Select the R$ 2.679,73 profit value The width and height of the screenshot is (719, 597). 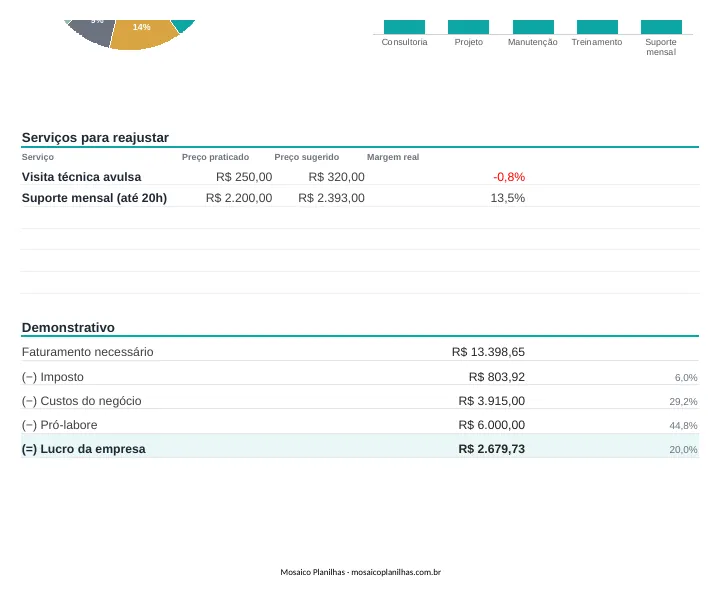[x=492, y=449]
